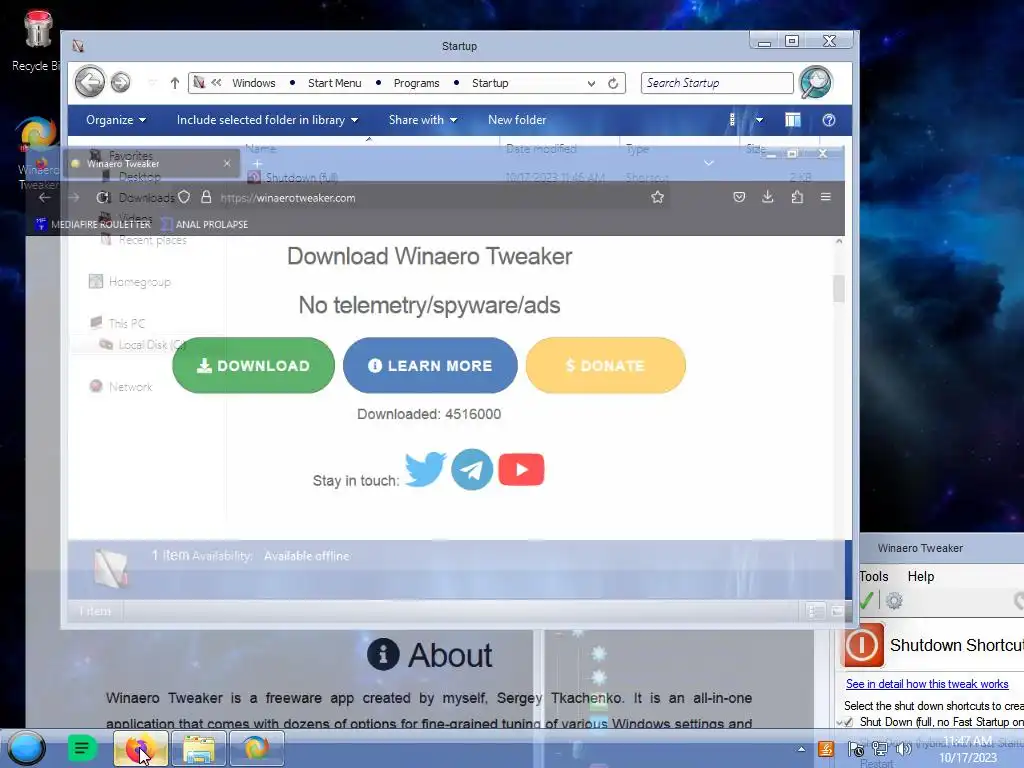Image resolution: width=1024 pixels, height=768 pixels.
Task: Expand the Organize dropdown menu
Action: [x=116, y=120]
